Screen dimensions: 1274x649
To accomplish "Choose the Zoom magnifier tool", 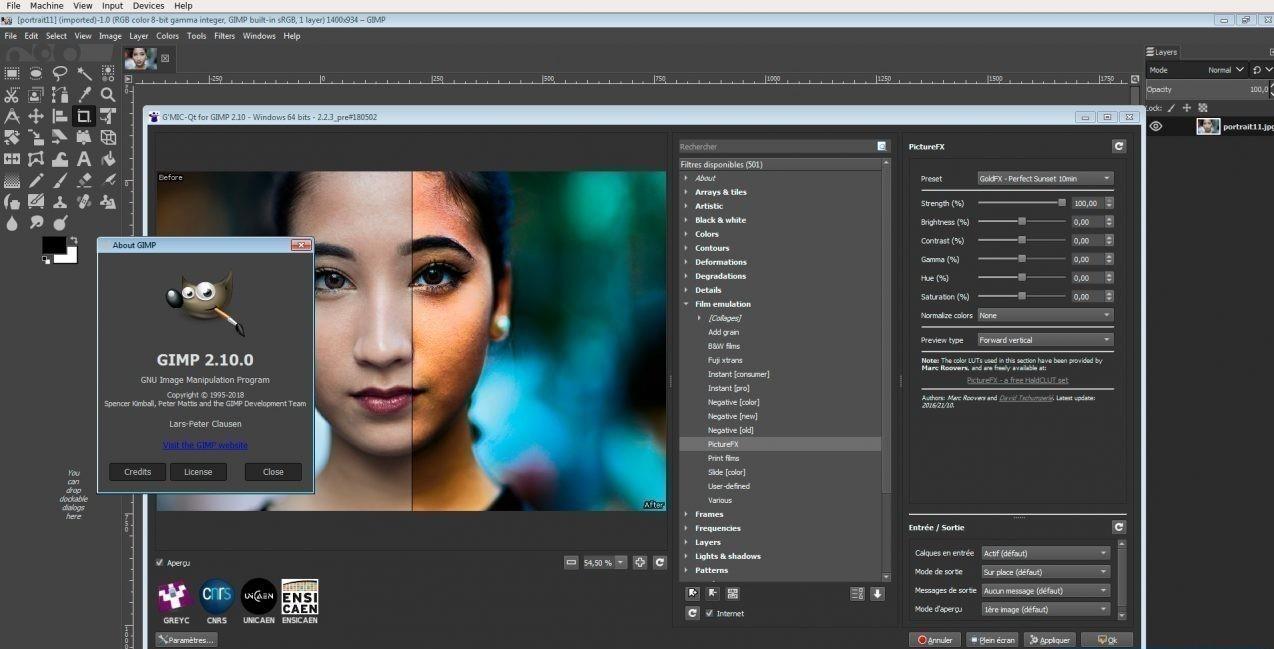I will pyautogui.click(x=108, y=95).
